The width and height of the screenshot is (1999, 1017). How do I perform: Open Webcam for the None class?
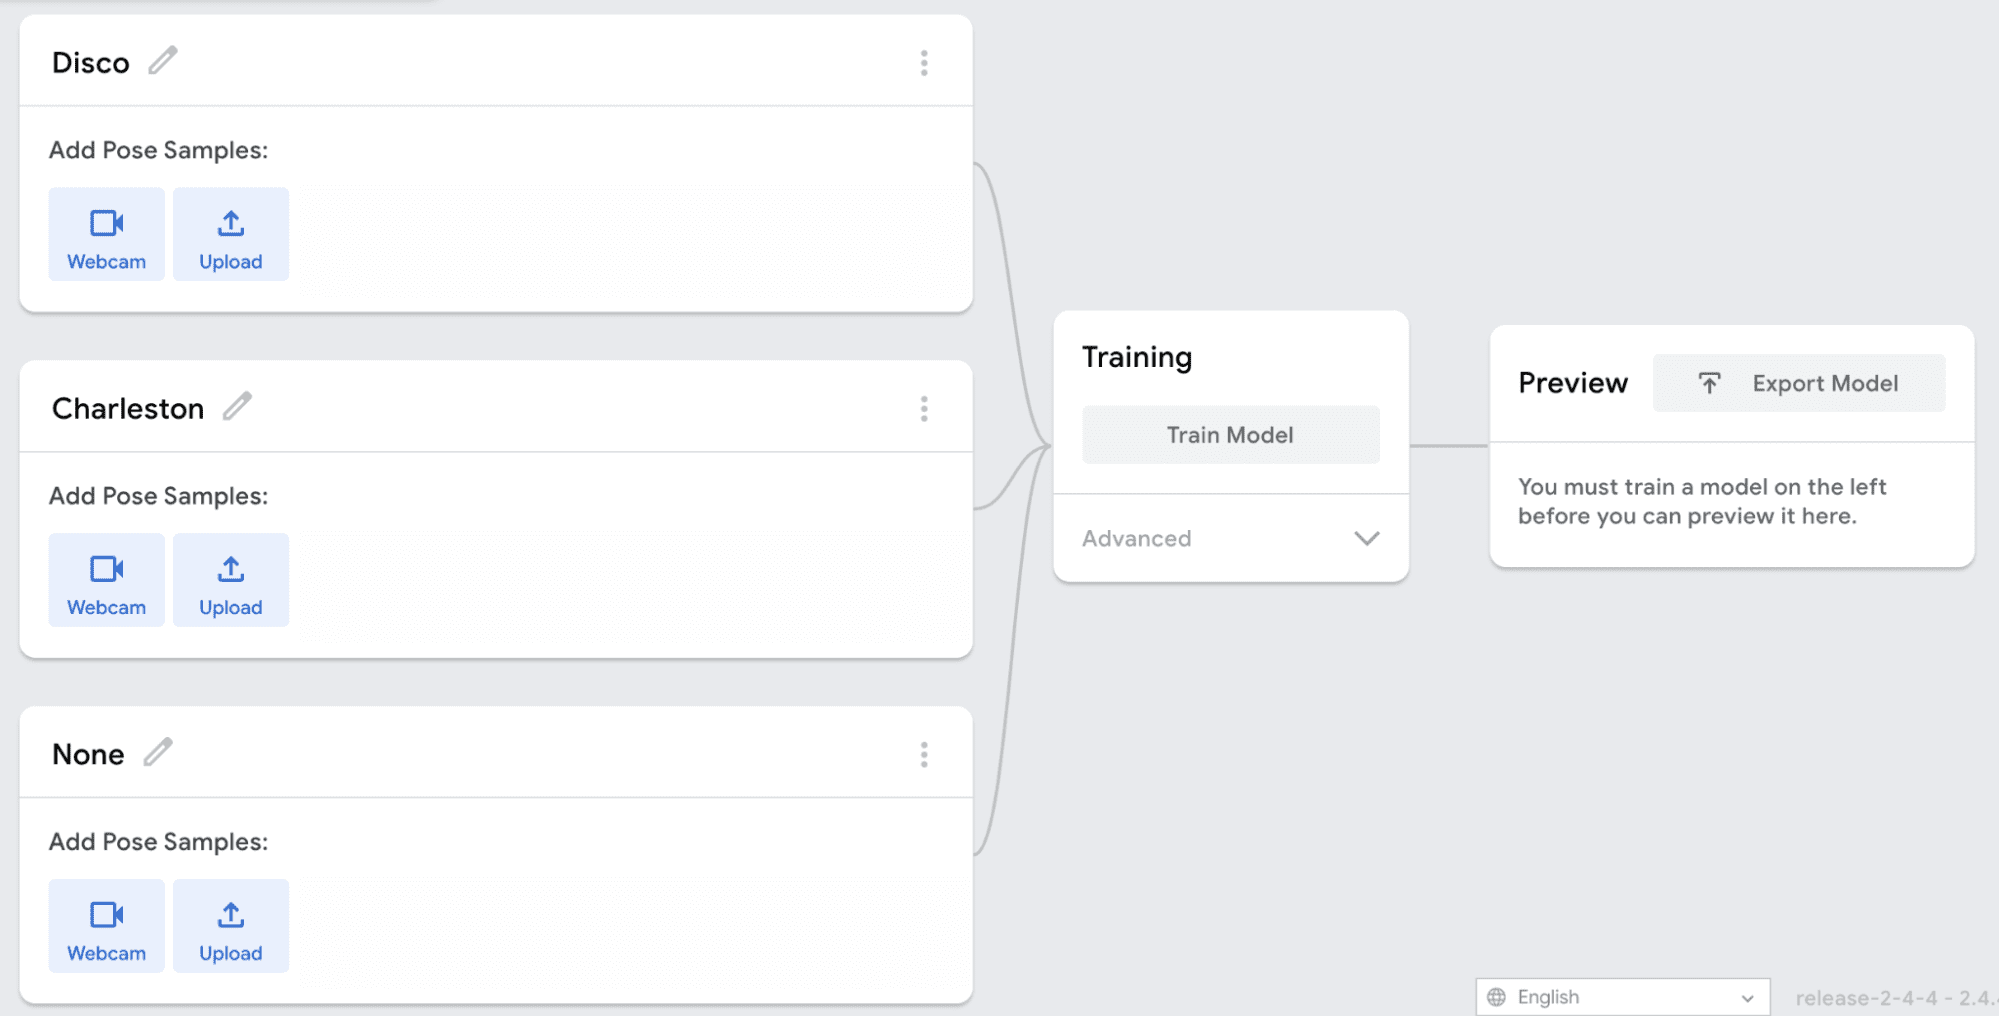pyautogui.click(x=107, y=927)
